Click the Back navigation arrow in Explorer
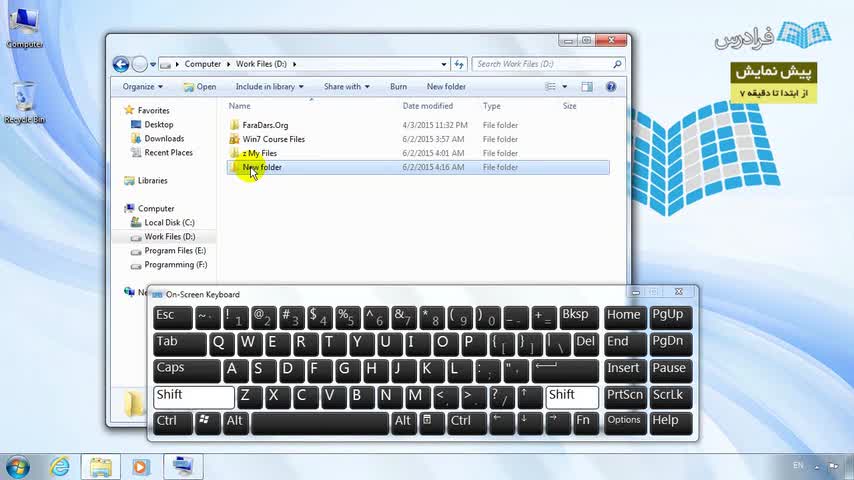This screenshot has height=480, width=854. coord(121,64)
